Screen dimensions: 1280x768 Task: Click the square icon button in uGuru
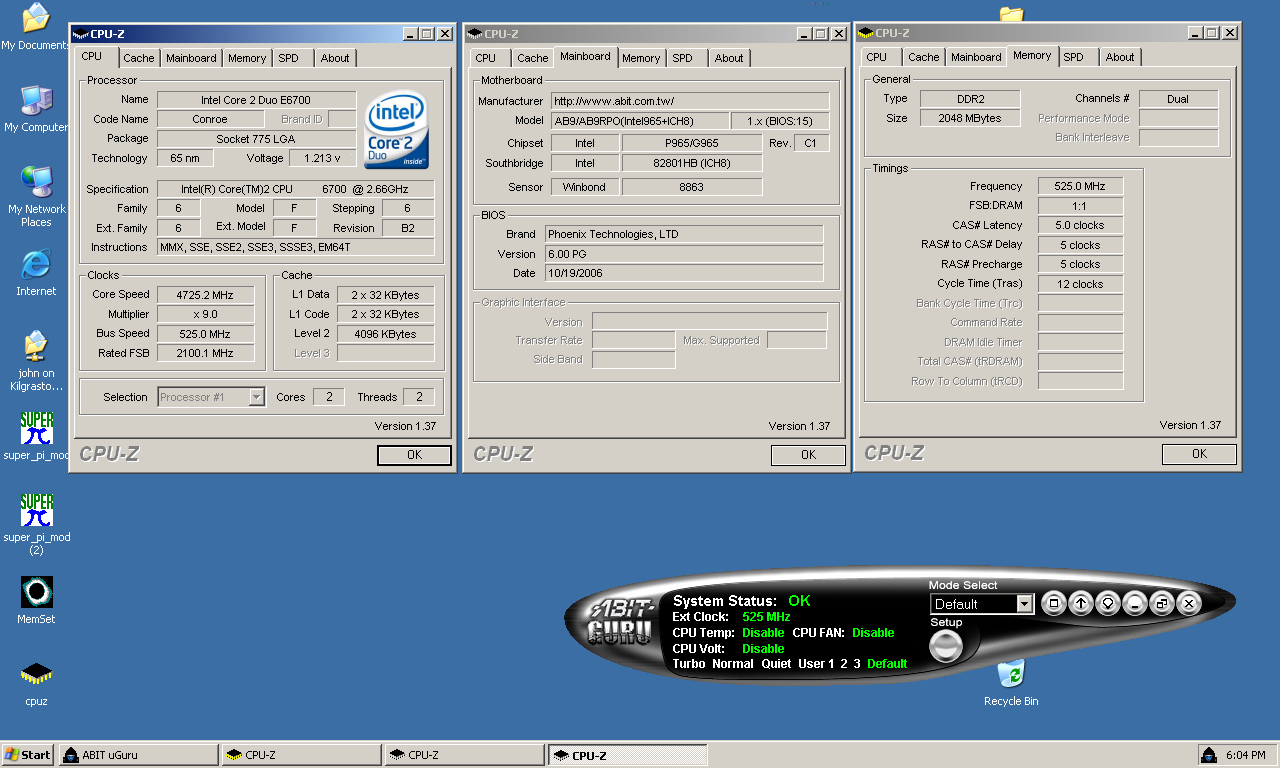coord(1054,603)
